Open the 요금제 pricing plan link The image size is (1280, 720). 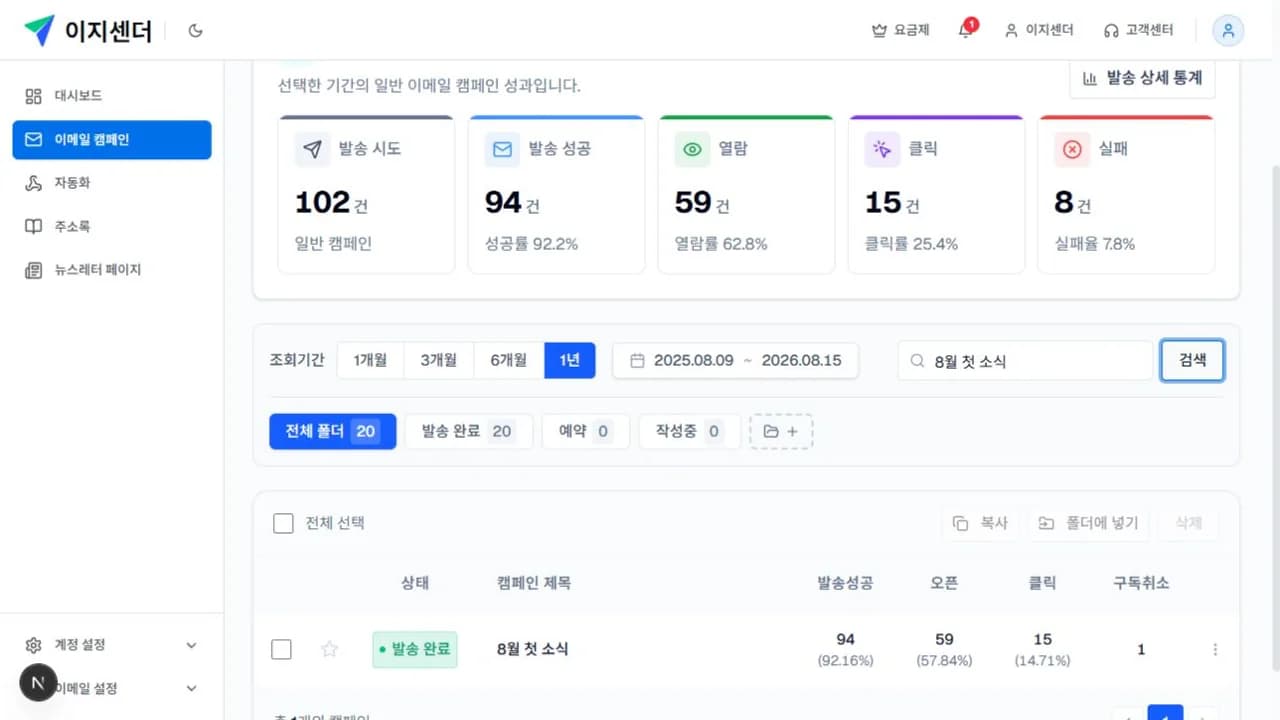click(x=900, y=30)
